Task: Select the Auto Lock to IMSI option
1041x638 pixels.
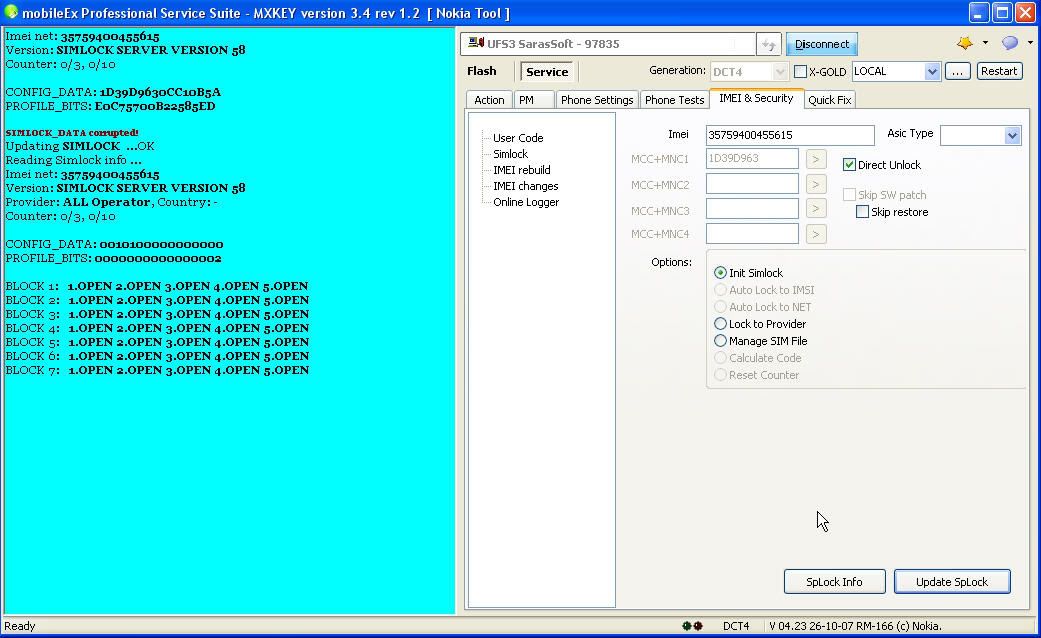Action: tap(720, 290)
